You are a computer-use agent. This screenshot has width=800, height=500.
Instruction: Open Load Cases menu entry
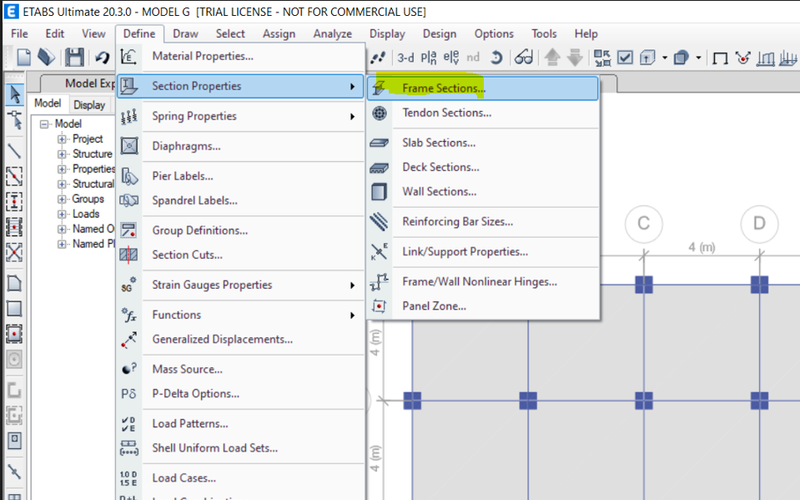click(x=240, y=479)
